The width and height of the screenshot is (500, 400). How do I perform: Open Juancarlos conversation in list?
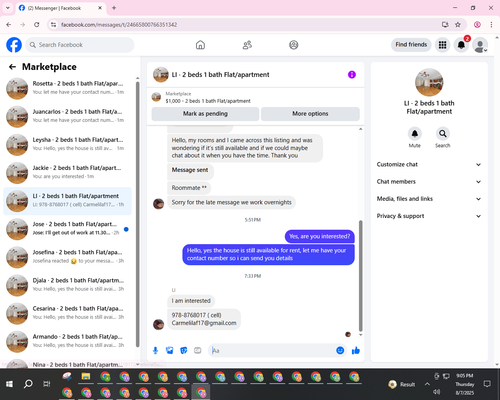[68, 117]
